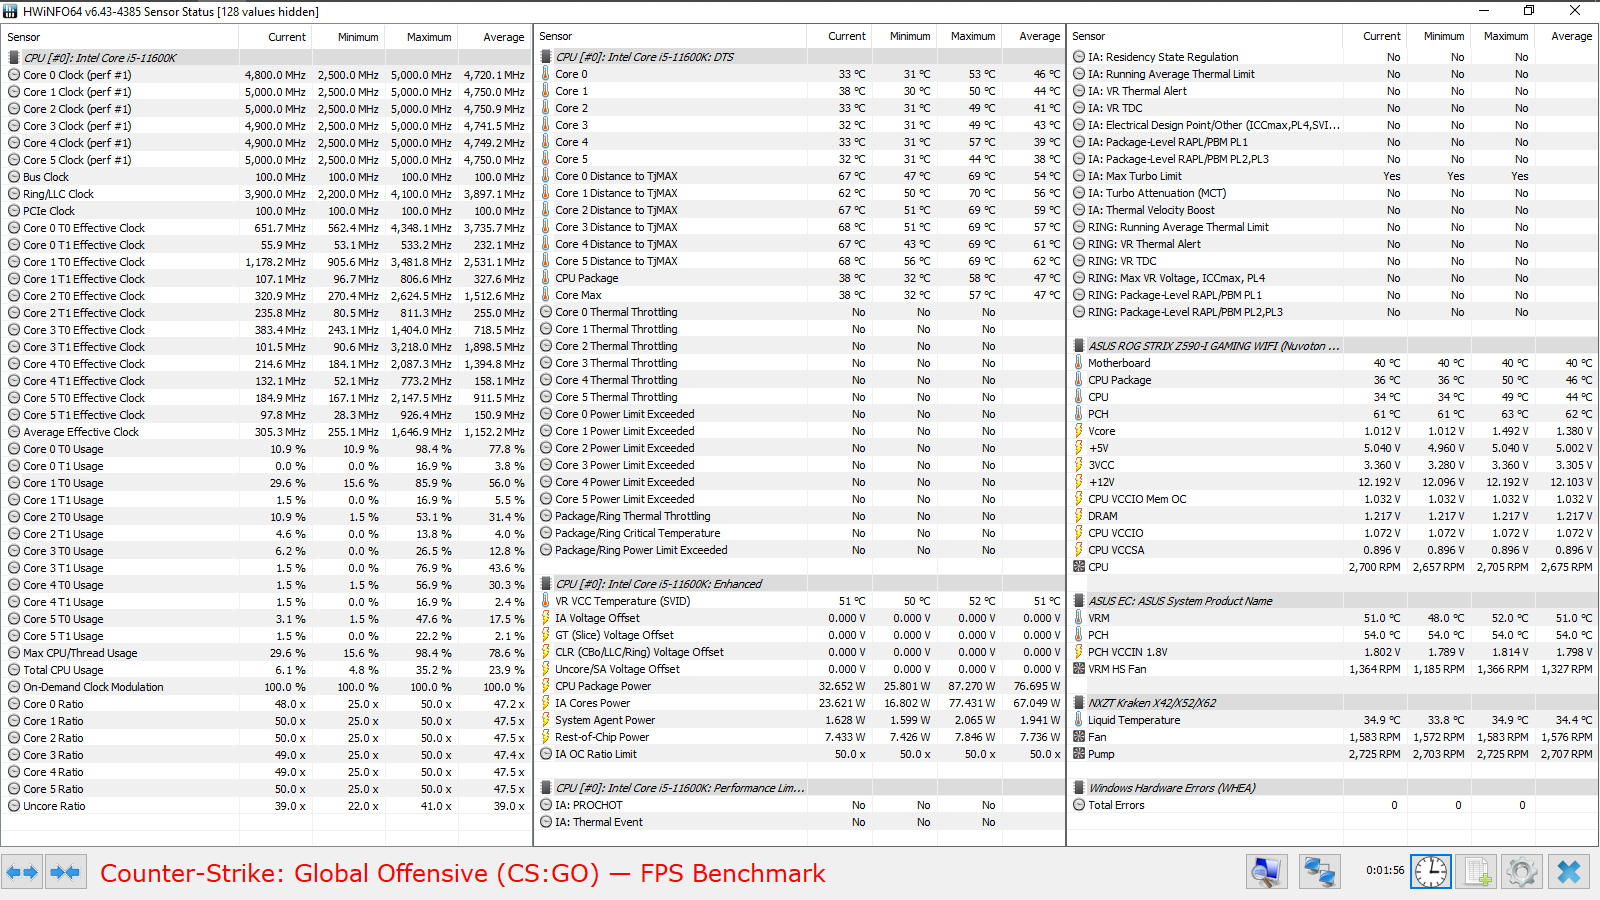Click the clock icon beside Bus Clock

point(14,177)
